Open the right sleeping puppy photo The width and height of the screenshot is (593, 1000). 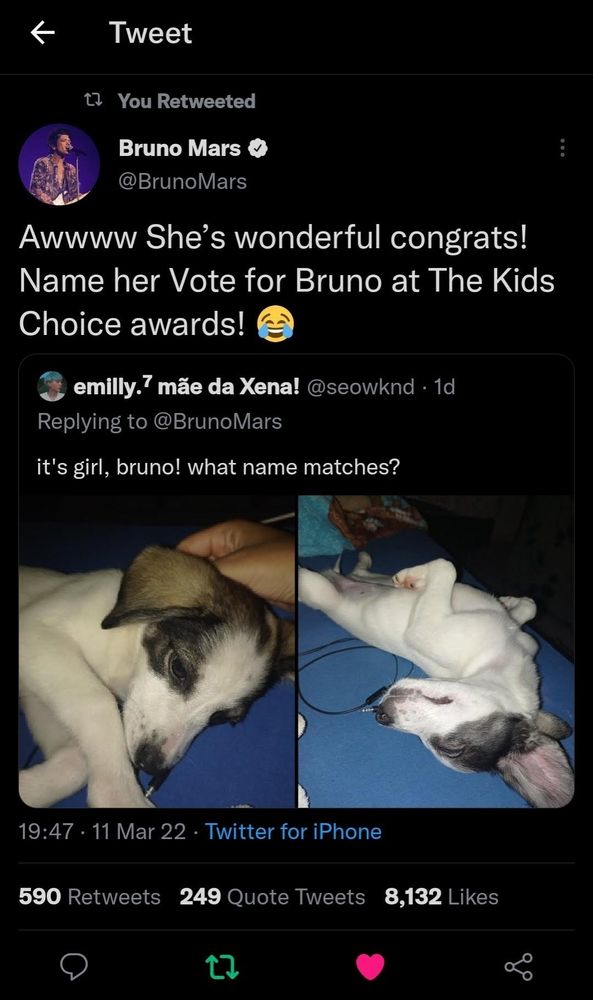[436, 652]
